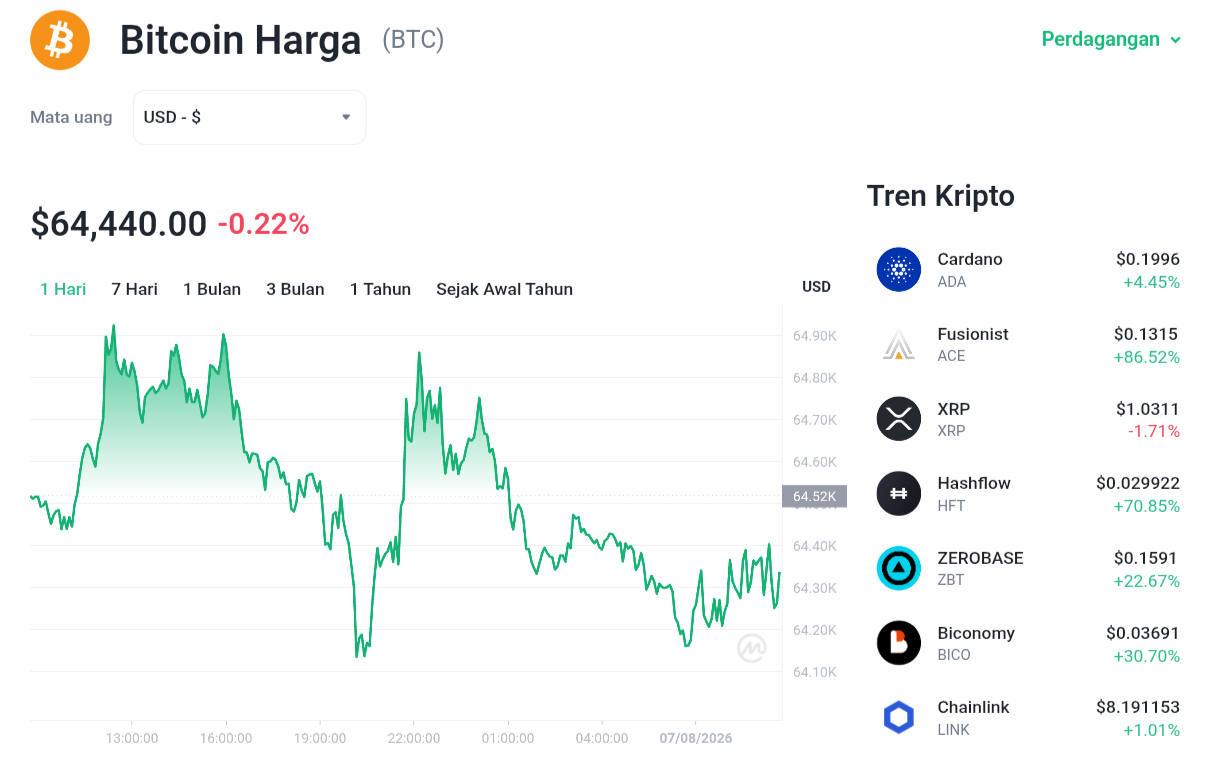Show the 3 Bulan chart range
Screen dimensions: 1220x759
[x=295, y=289]
